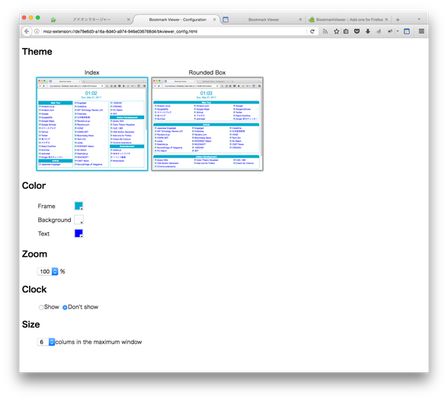Open downloads with the down-arrow icon
This screenshot has height=400, width=448.
click(368, 31)
